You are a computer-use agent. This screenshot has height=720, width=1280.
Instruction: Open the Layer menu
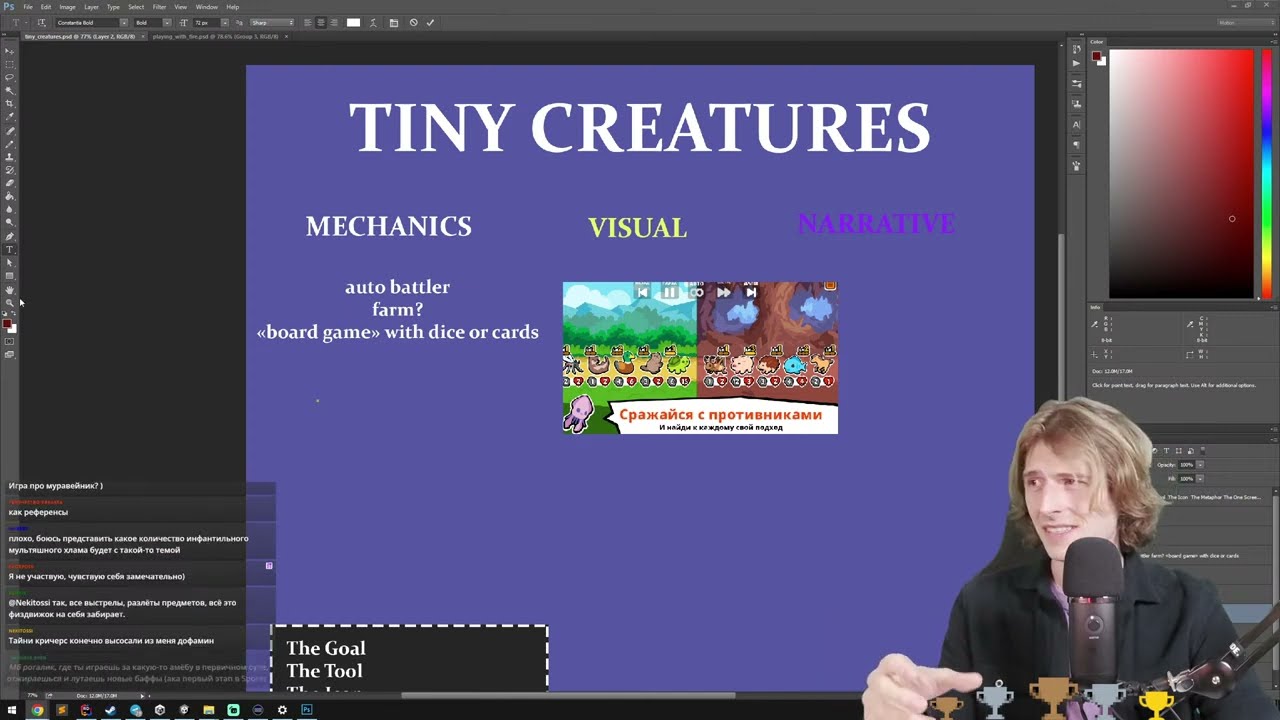pos(91,7)
